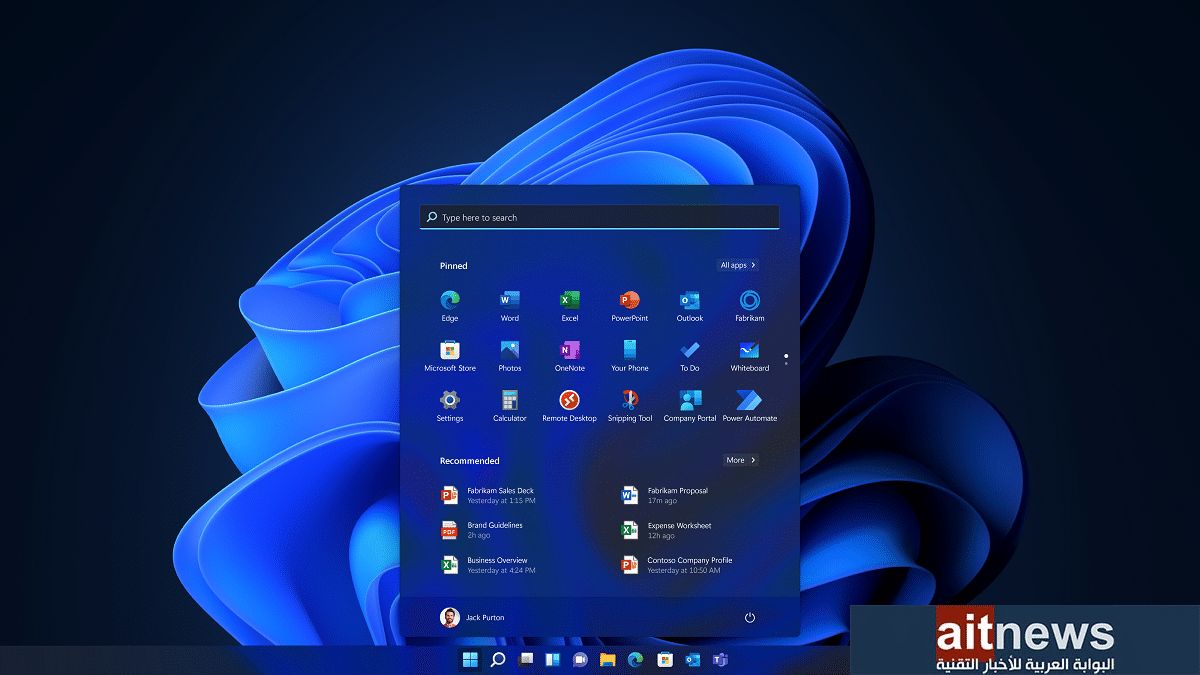Open the Settings gear app
The image size is (1200, 675).
450,400
